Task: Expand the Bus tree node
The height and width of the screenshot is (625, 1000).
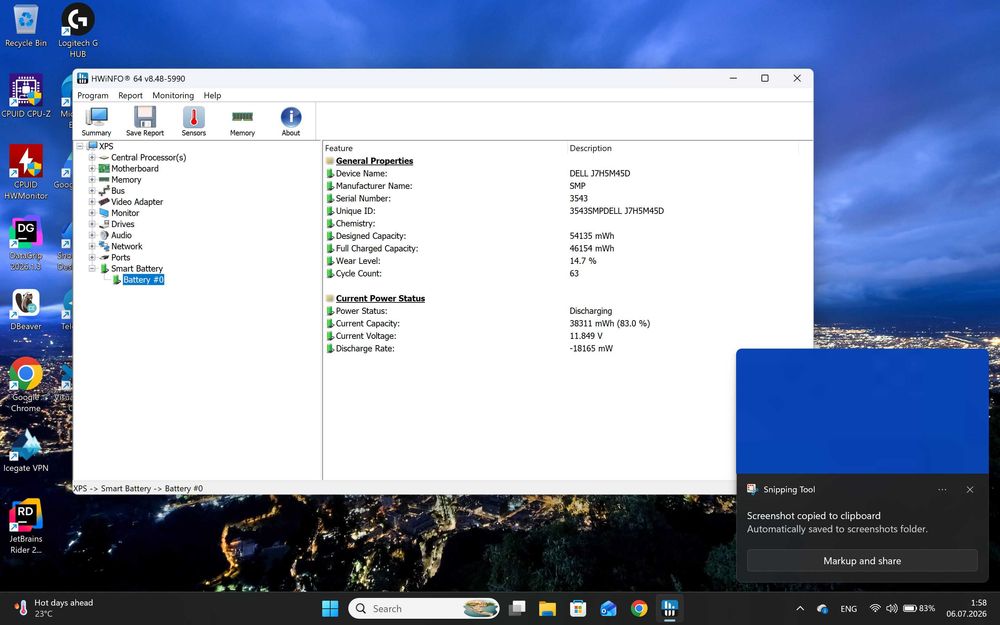Action: (92, 191)
